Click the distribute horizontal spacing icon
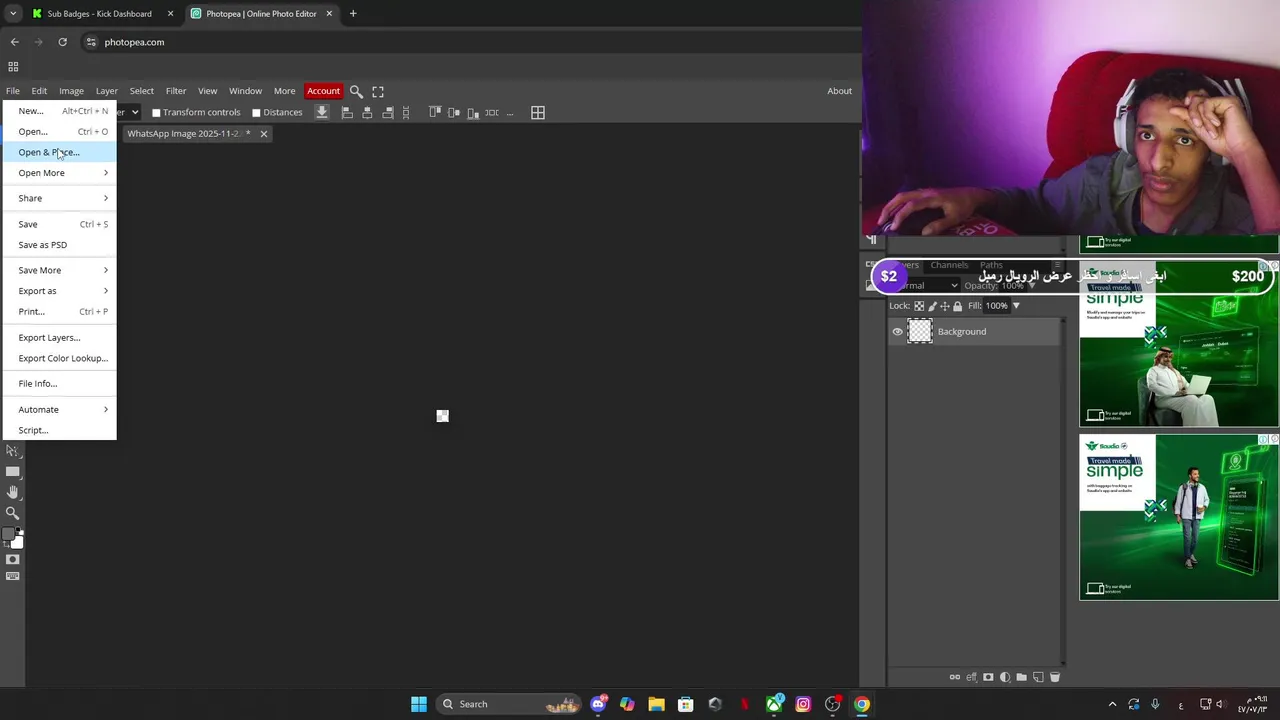 click(492, 113)
